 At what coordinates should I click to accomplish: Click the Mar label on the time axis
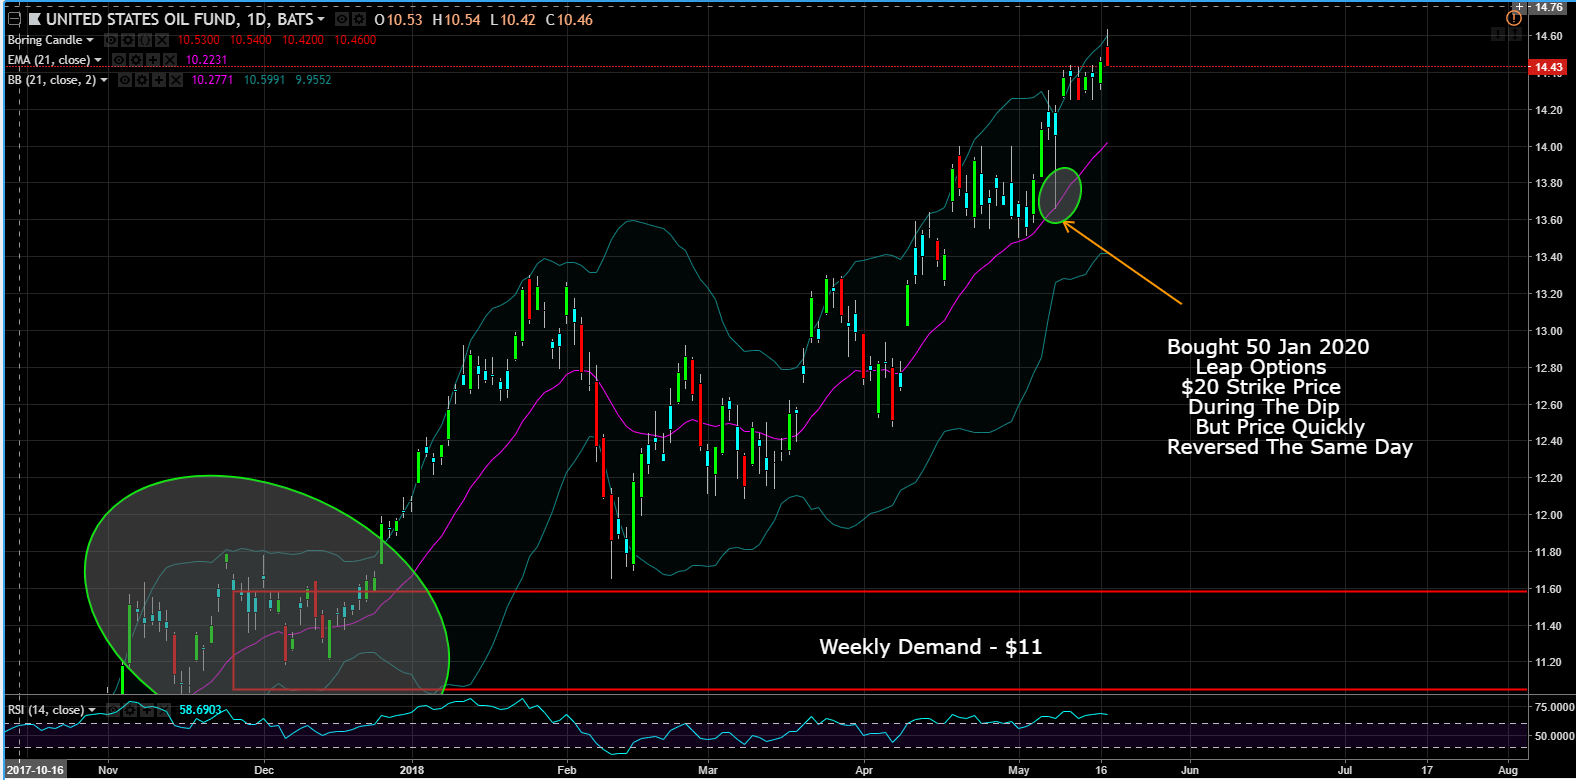pyautogui.click(x=708, y=770)
